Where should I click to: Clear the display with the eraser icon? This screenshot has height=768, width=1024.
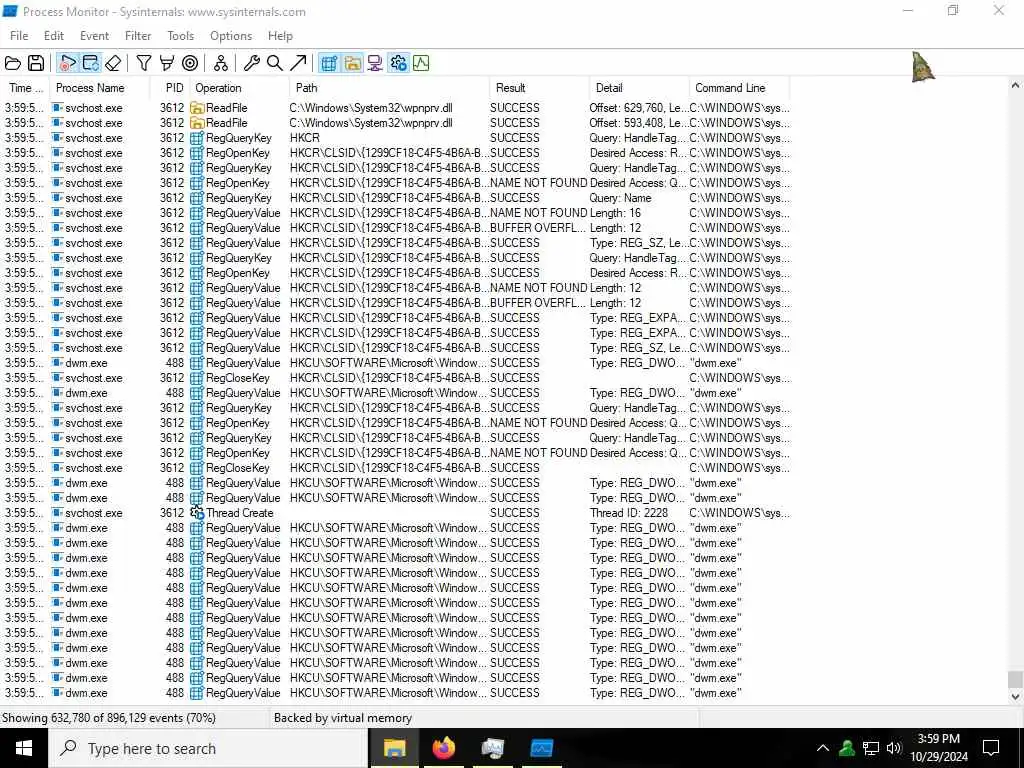[x=113, y=63]
